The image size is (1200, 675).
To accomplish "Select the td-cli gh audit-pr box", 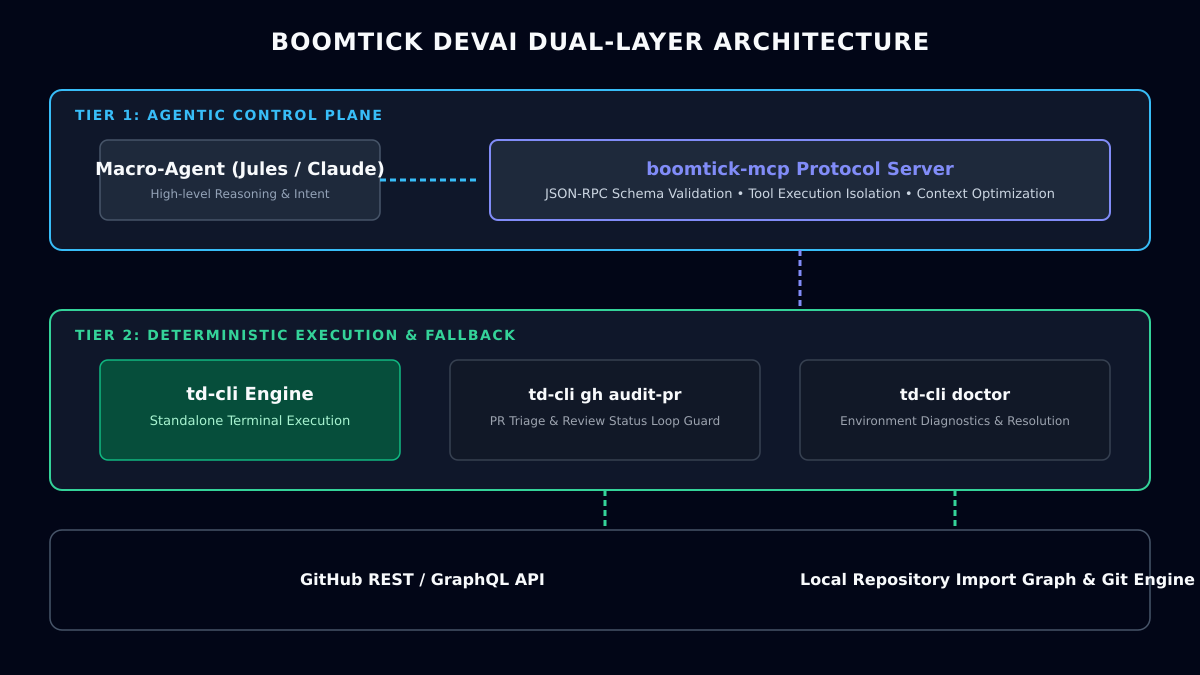I will coord(605,410).
